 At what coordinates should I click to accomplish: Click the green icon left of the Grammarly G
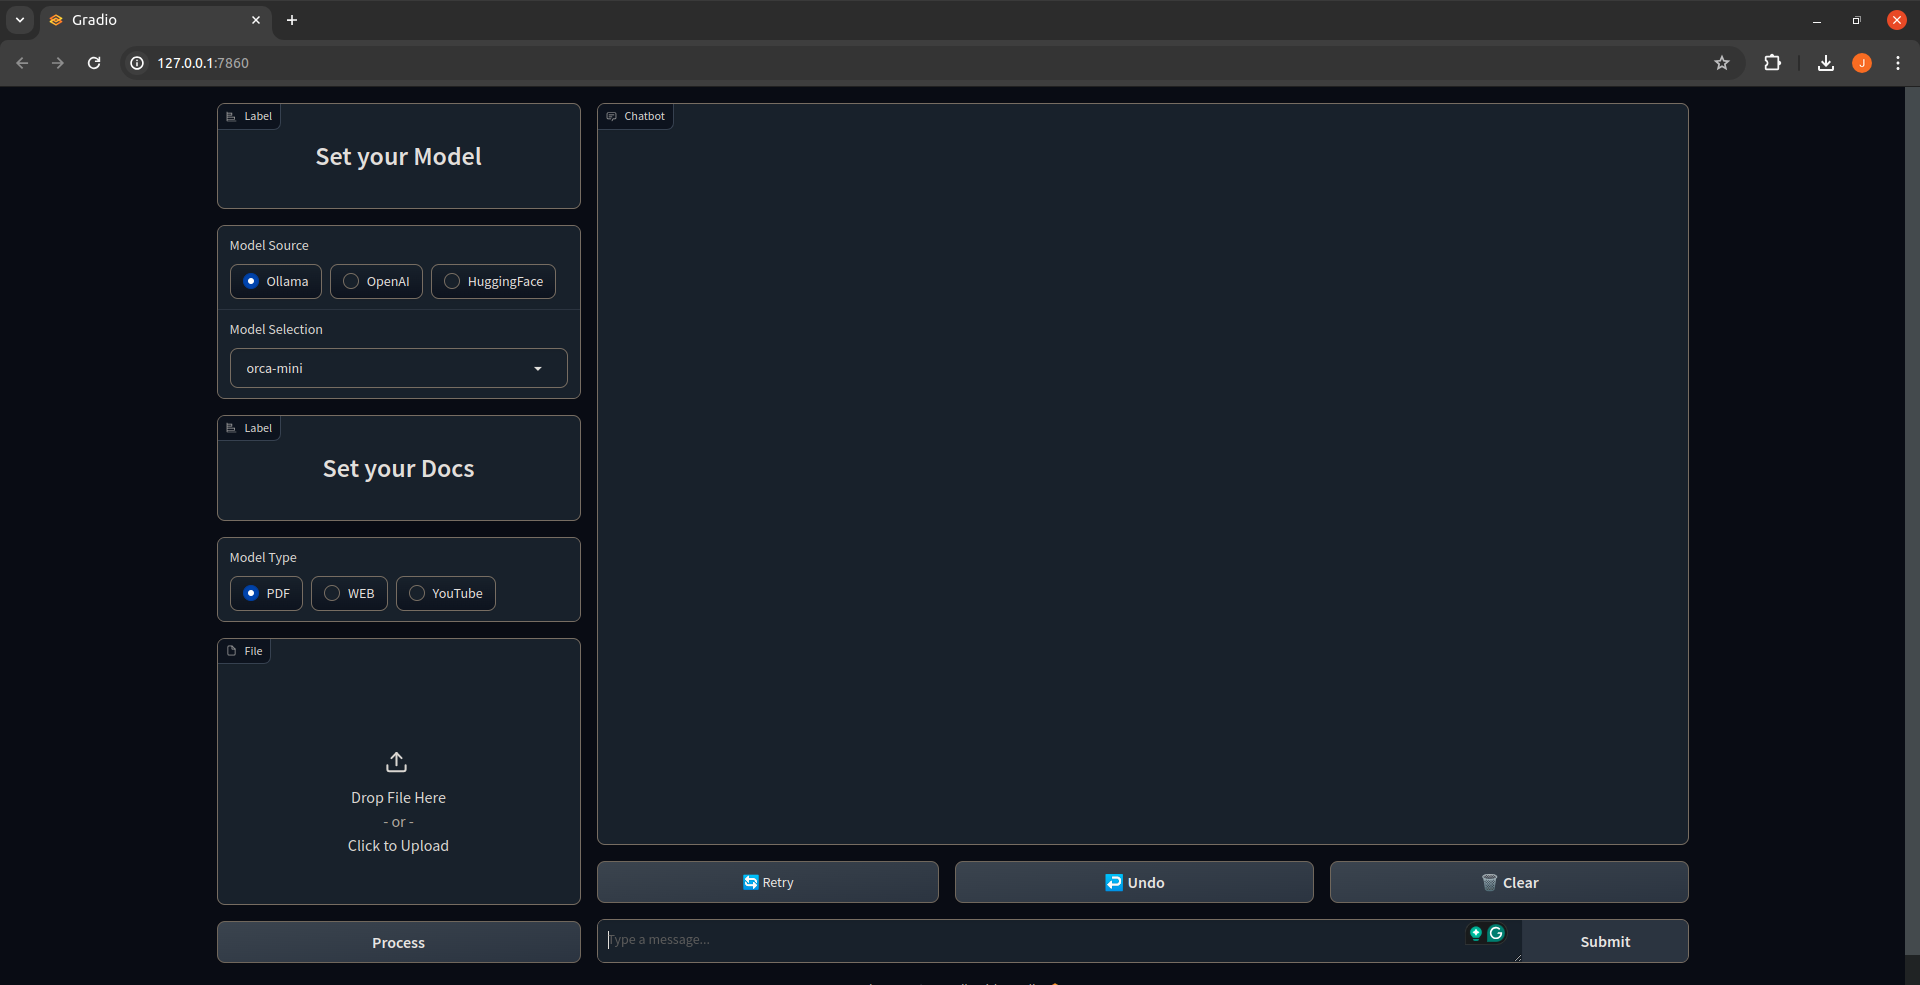(x=1476, y=934)
